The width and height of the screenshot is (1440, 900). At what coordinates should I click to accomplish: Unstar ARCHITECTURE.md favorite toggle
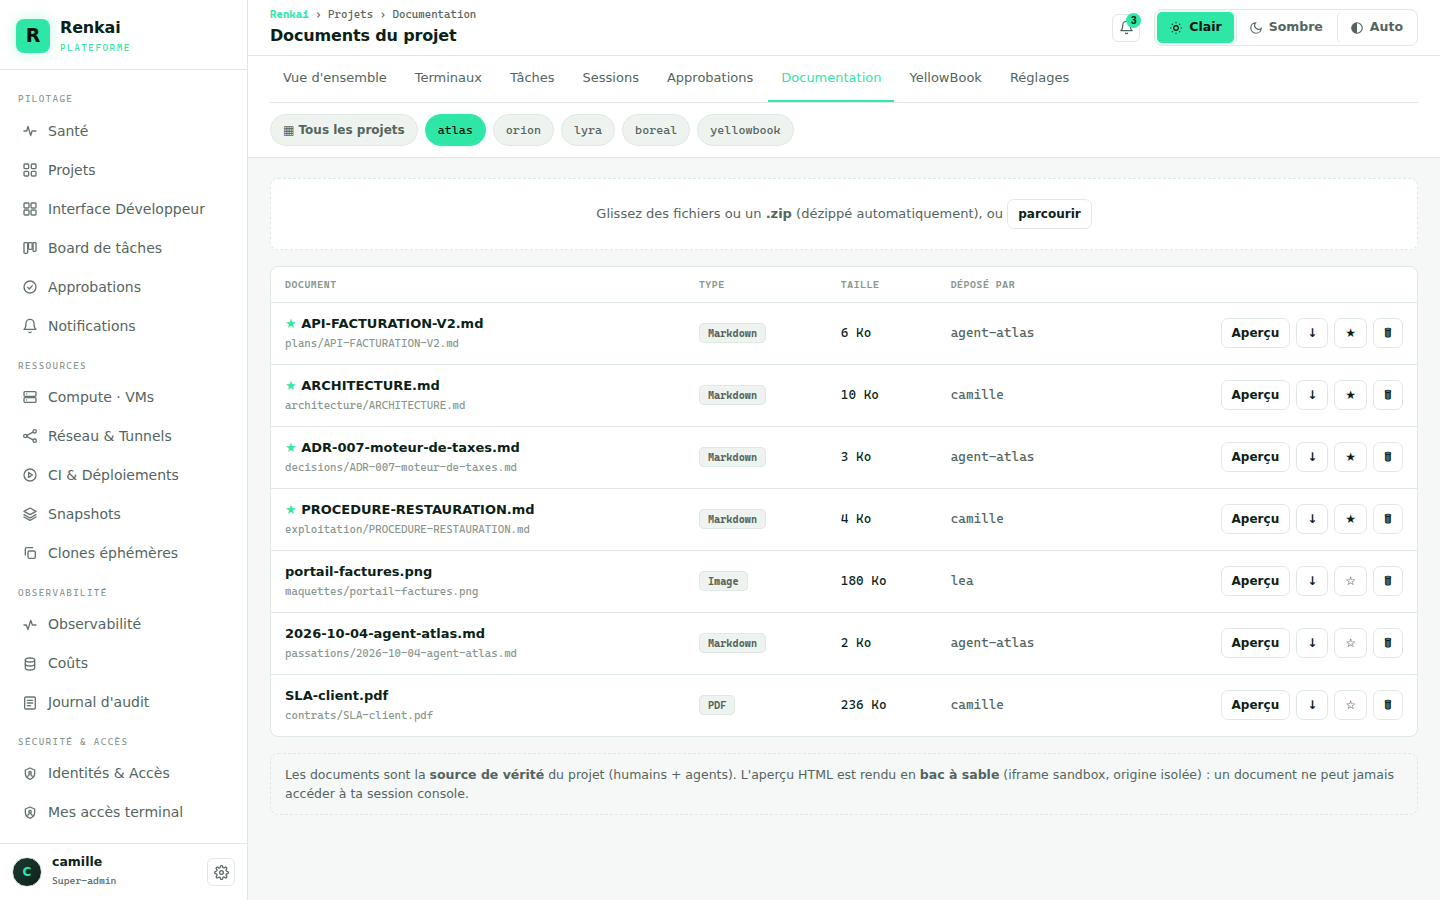pos(1350,395)
